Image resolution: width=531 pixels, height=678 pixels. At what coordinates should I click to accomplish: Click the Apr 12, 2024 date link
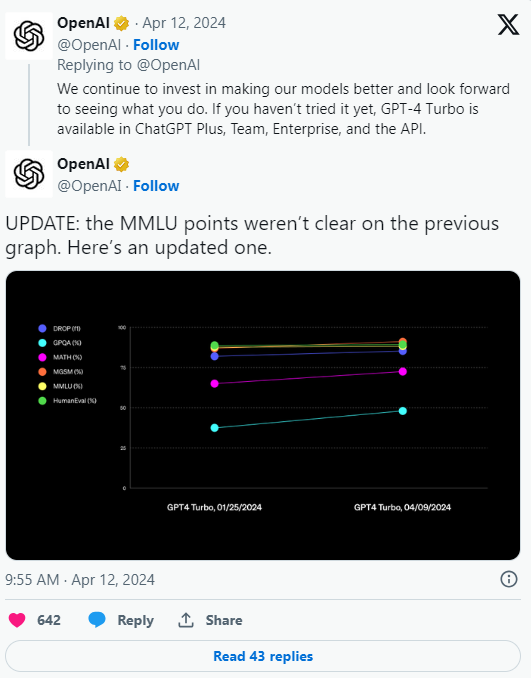point(184,23)
